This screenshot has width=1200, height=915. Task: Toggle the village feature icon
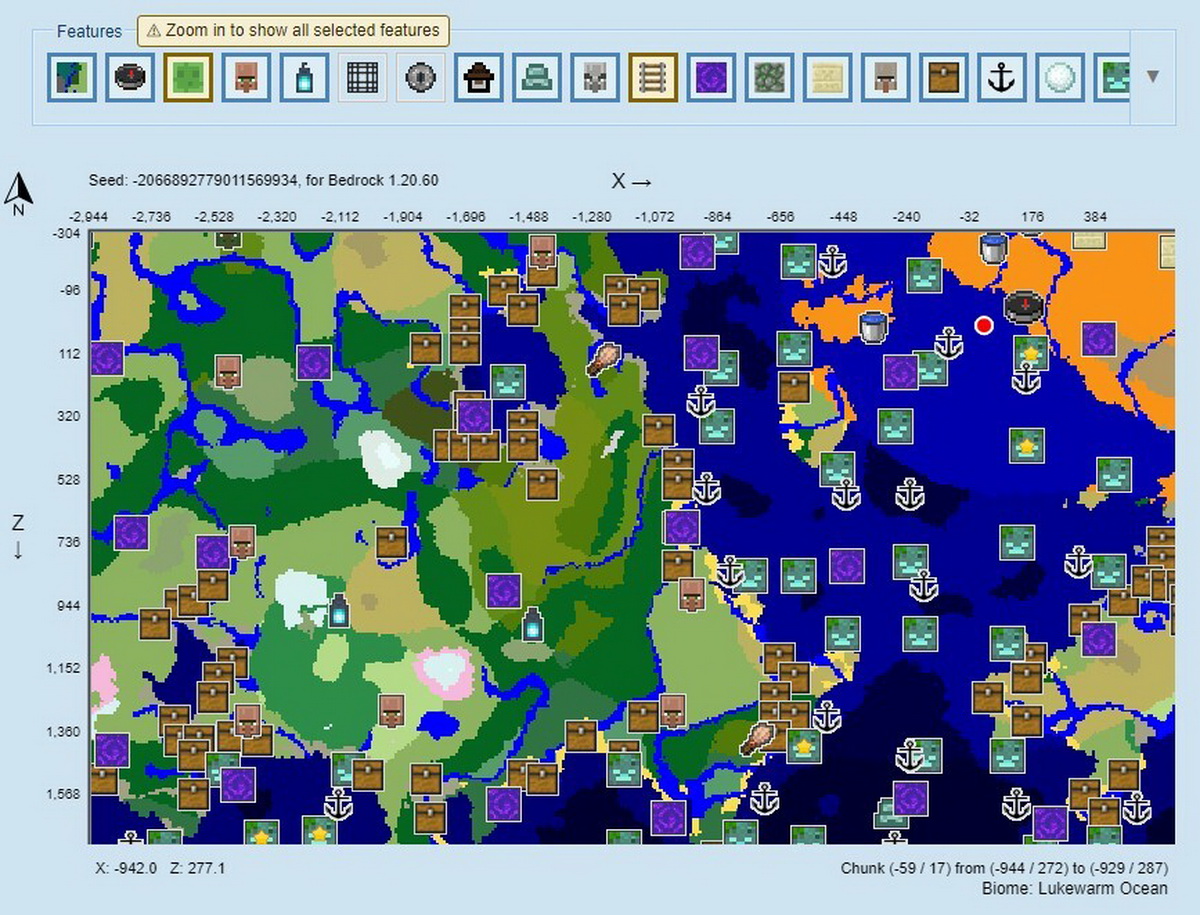pos(245,77)
